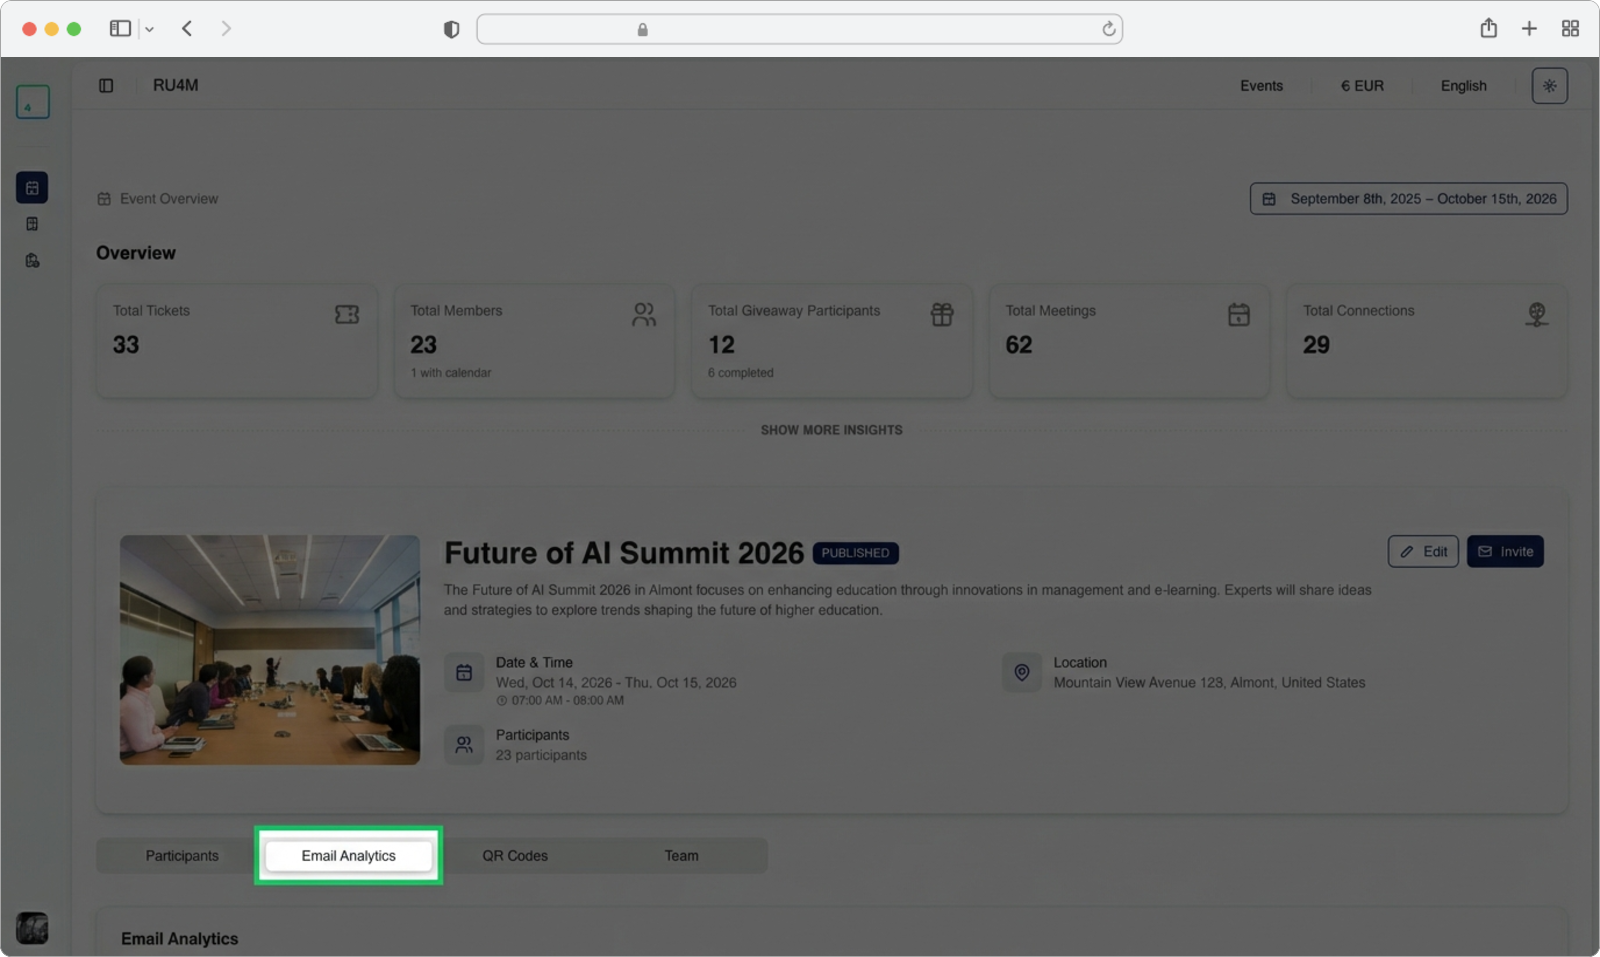Open the € EUR currency selector
Viewport: 1600px width, 957px height.
[x=1362, y=86]
